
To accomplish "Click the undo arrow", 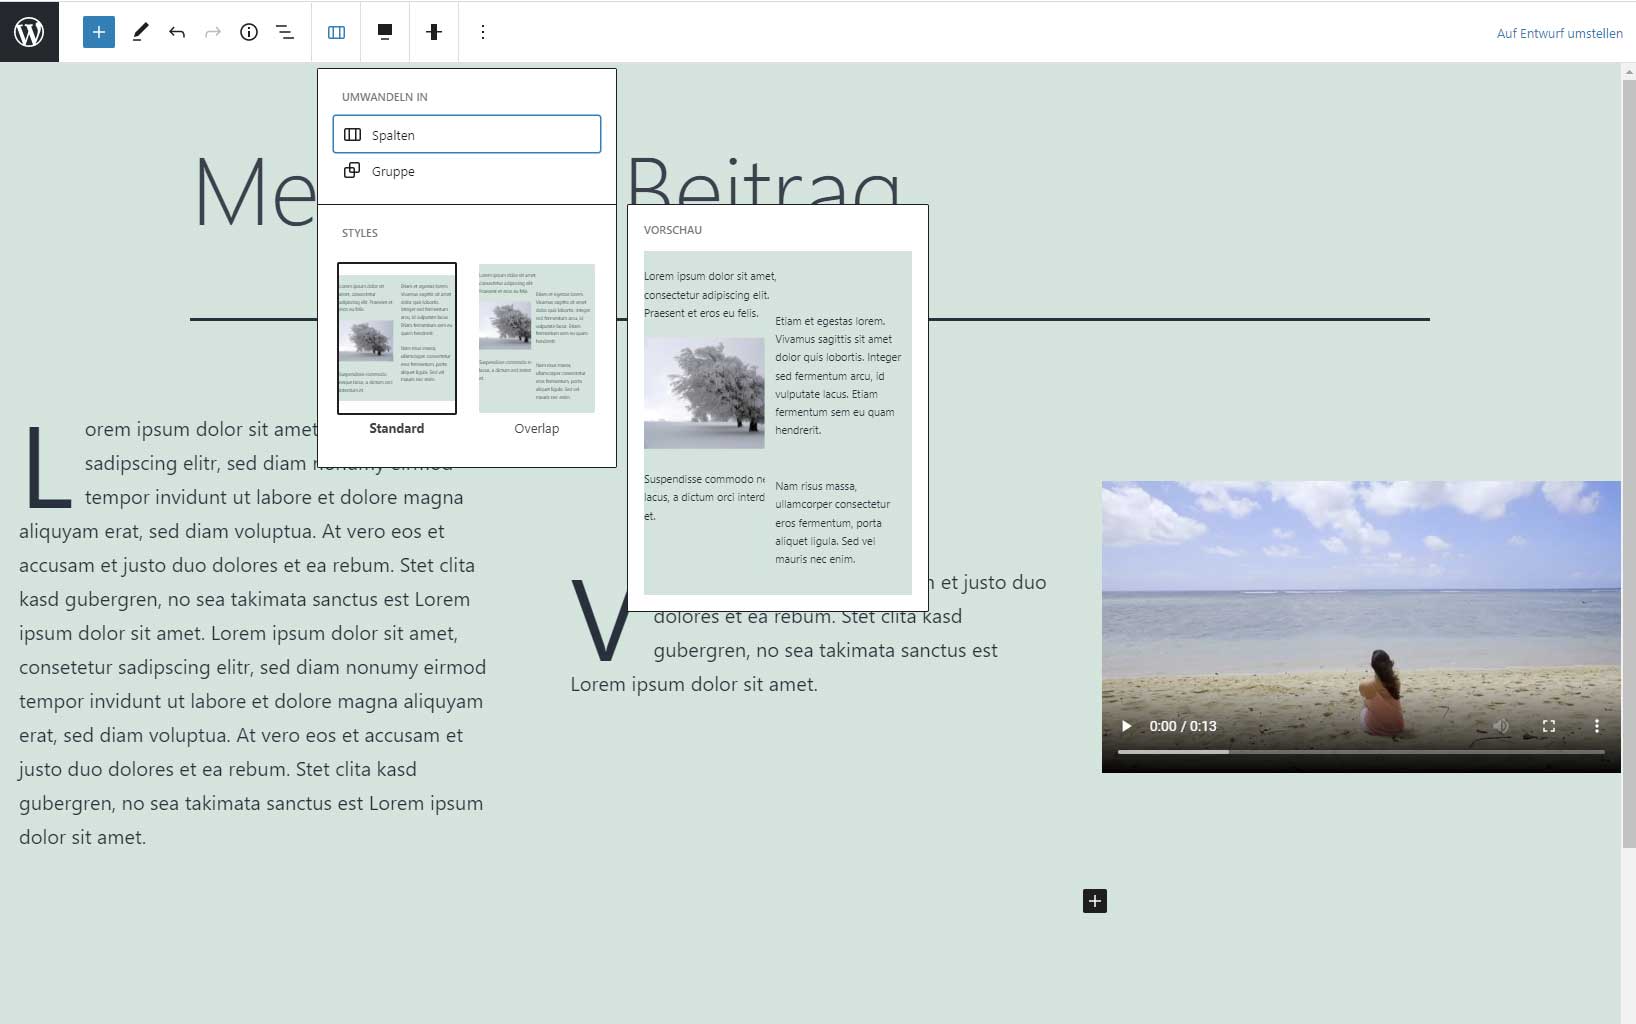I will click(177, 32).
